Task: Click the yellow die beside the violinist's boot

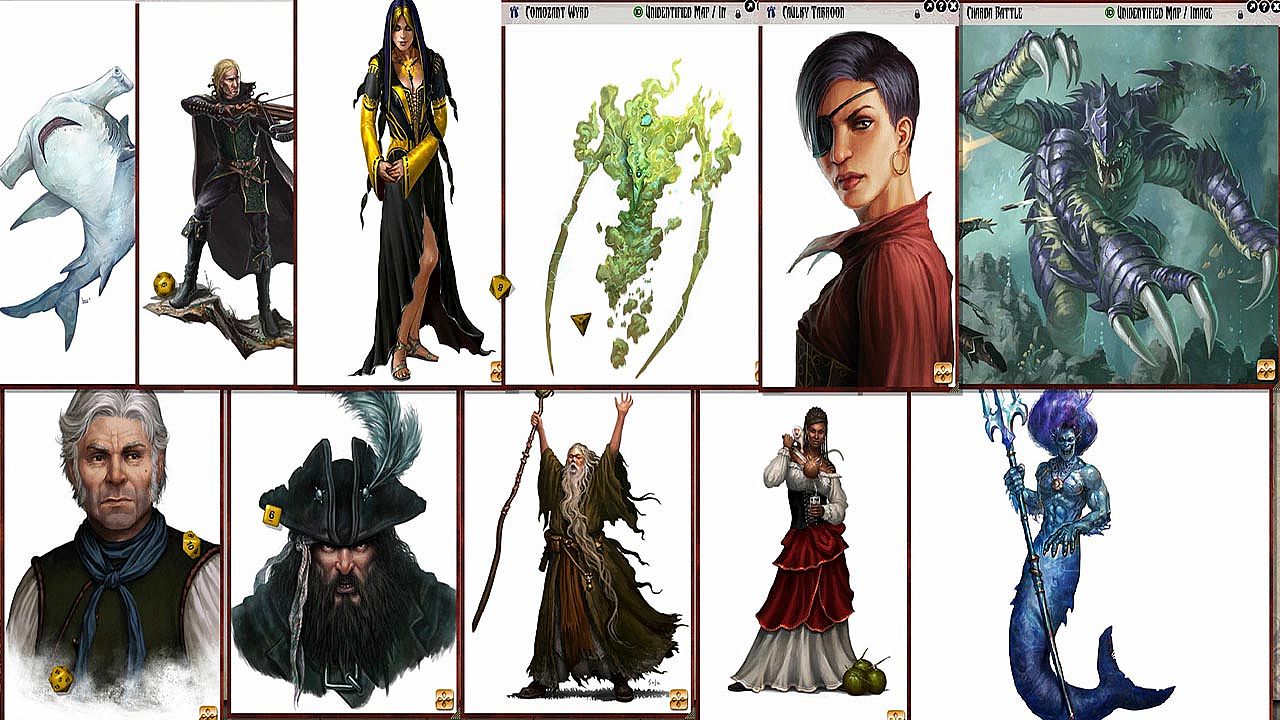Action: 164,284
